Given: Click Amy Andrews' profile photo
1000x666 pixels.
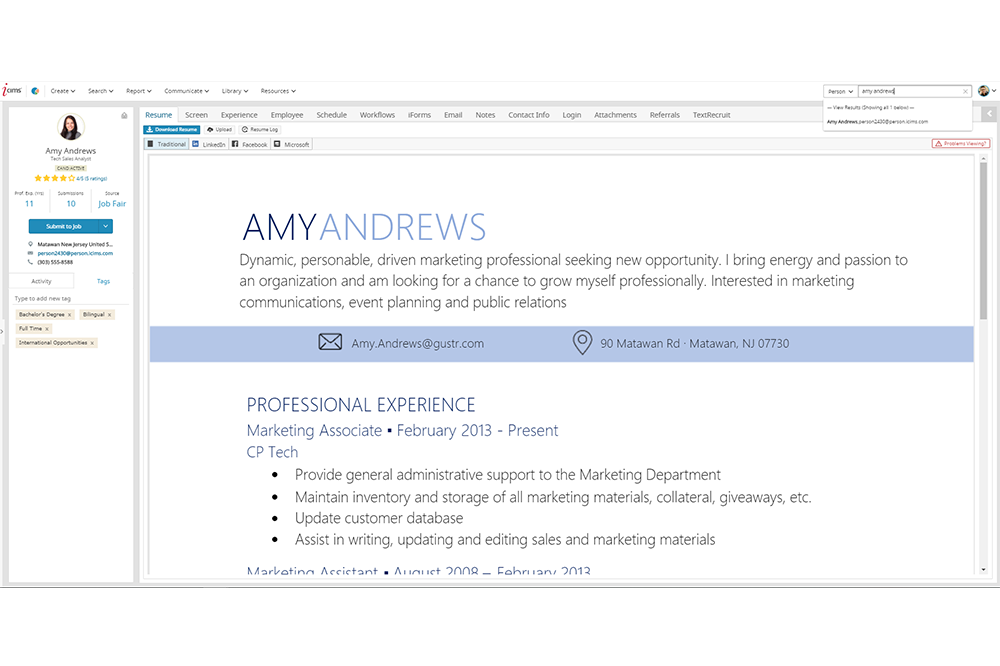Looking at the screenshot, I should point(71,128).
